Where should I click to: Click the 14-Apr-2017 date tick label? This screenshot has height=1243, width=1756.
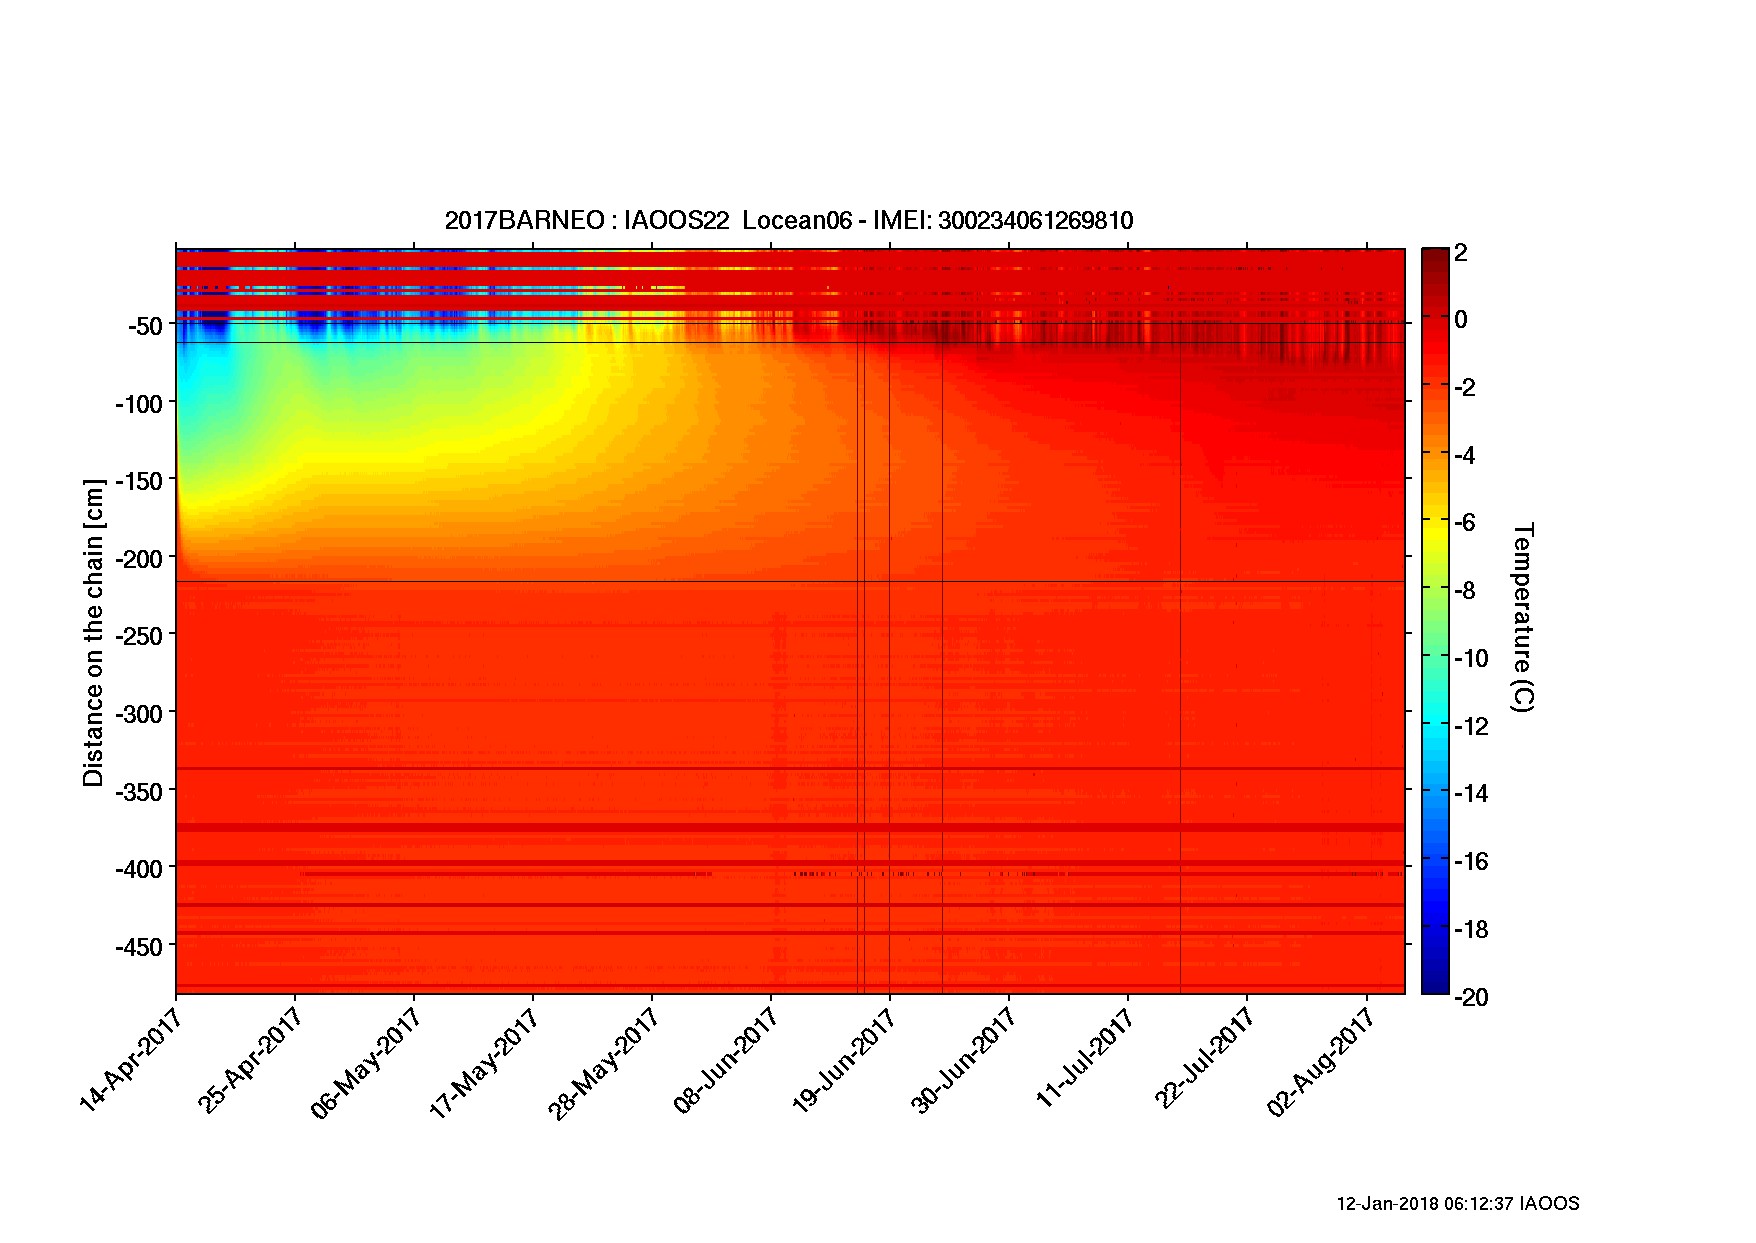click(x=131, y=1059)
